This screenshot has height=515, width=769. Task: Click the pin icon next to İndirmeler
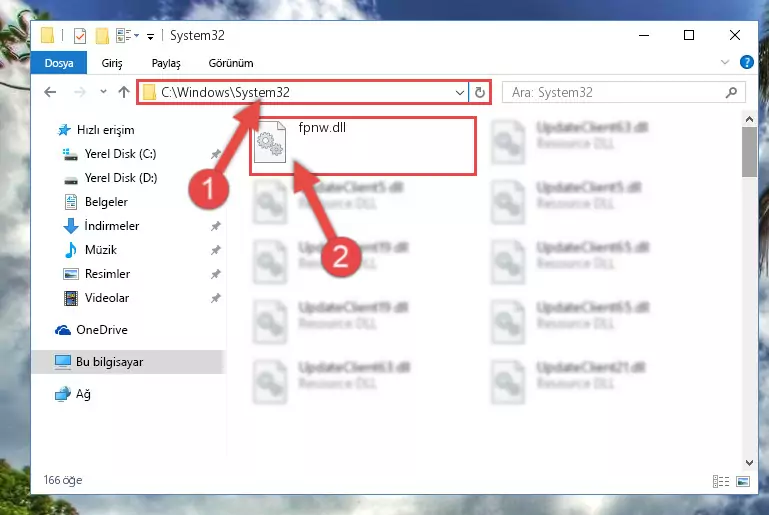coord(215,226)
